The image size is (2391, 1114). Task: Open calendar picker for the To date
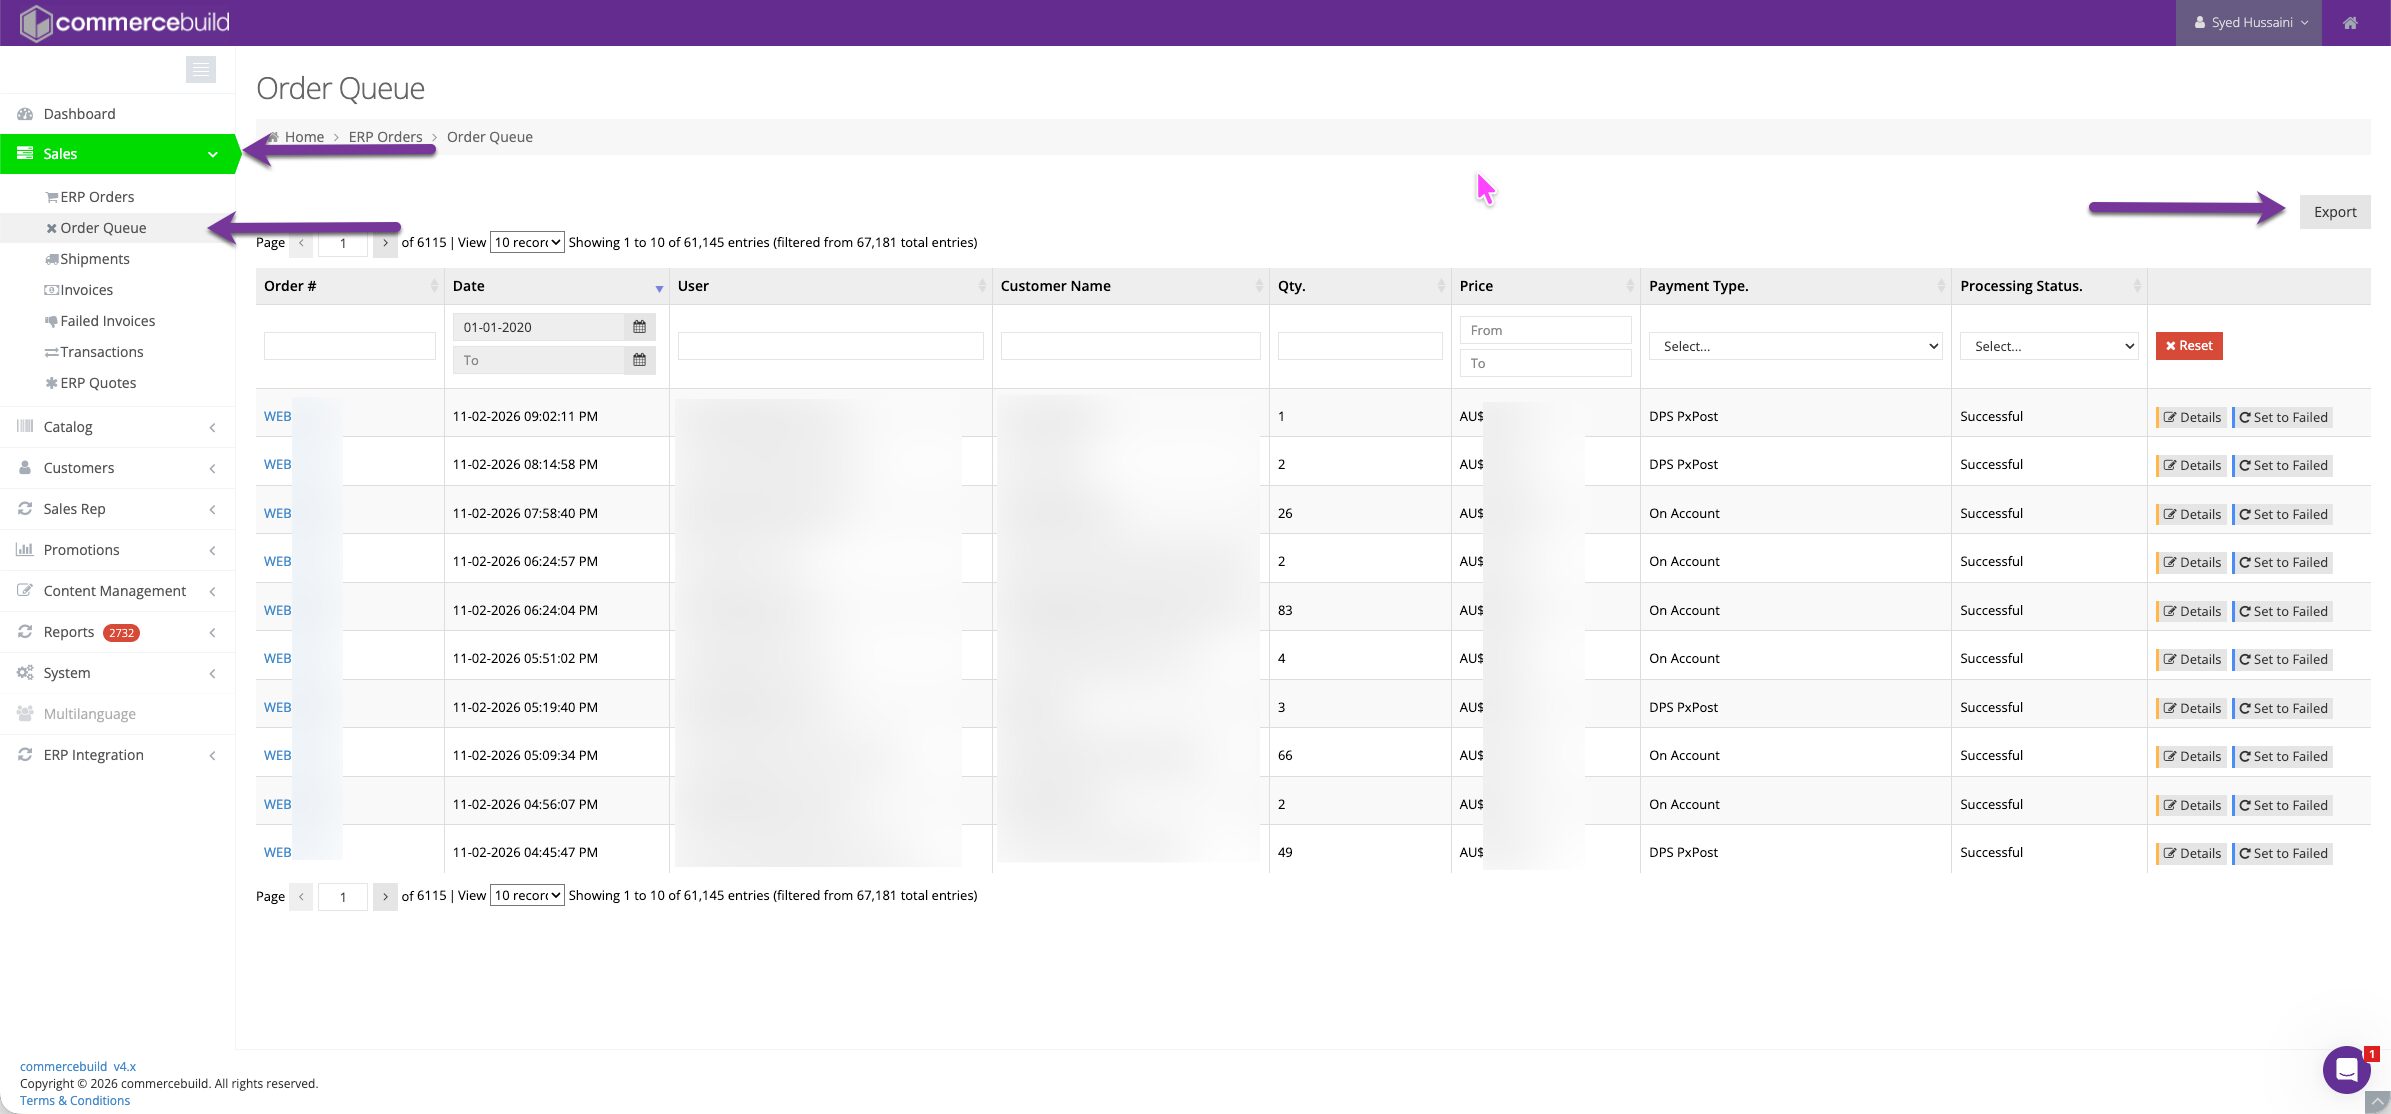(639, 360)
